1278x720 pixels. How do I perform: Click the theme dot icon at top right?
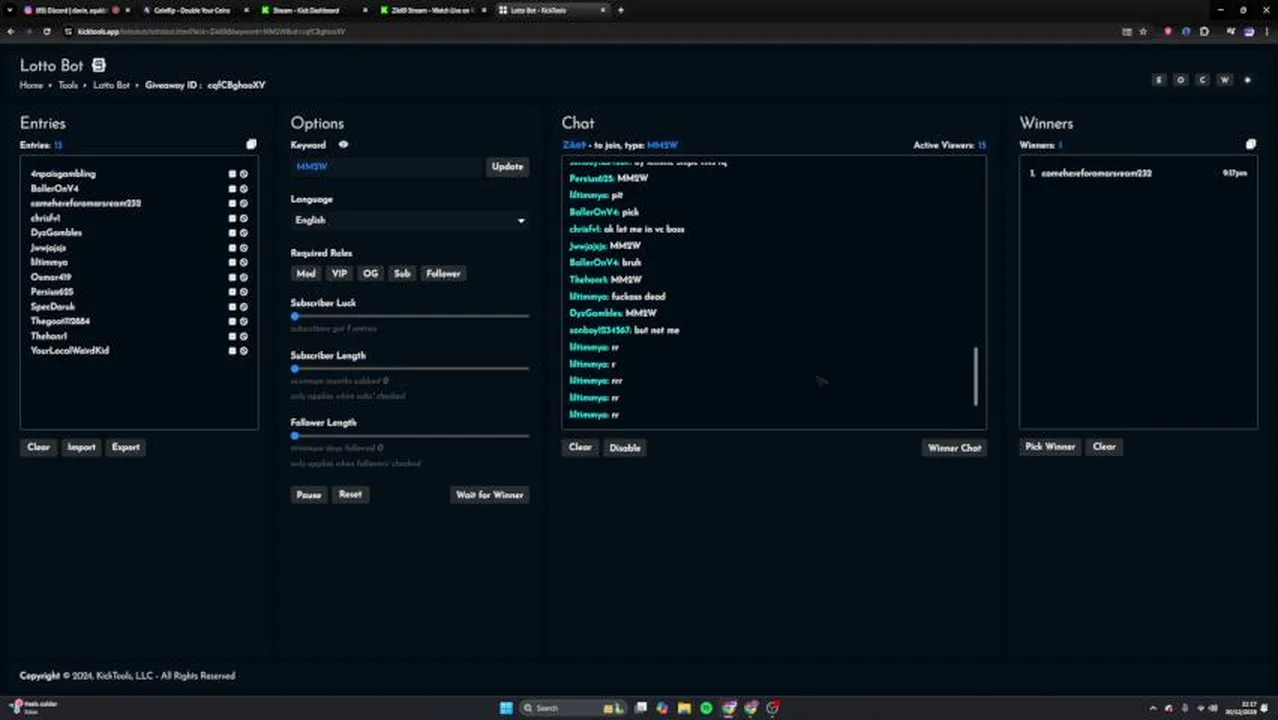1247,80
